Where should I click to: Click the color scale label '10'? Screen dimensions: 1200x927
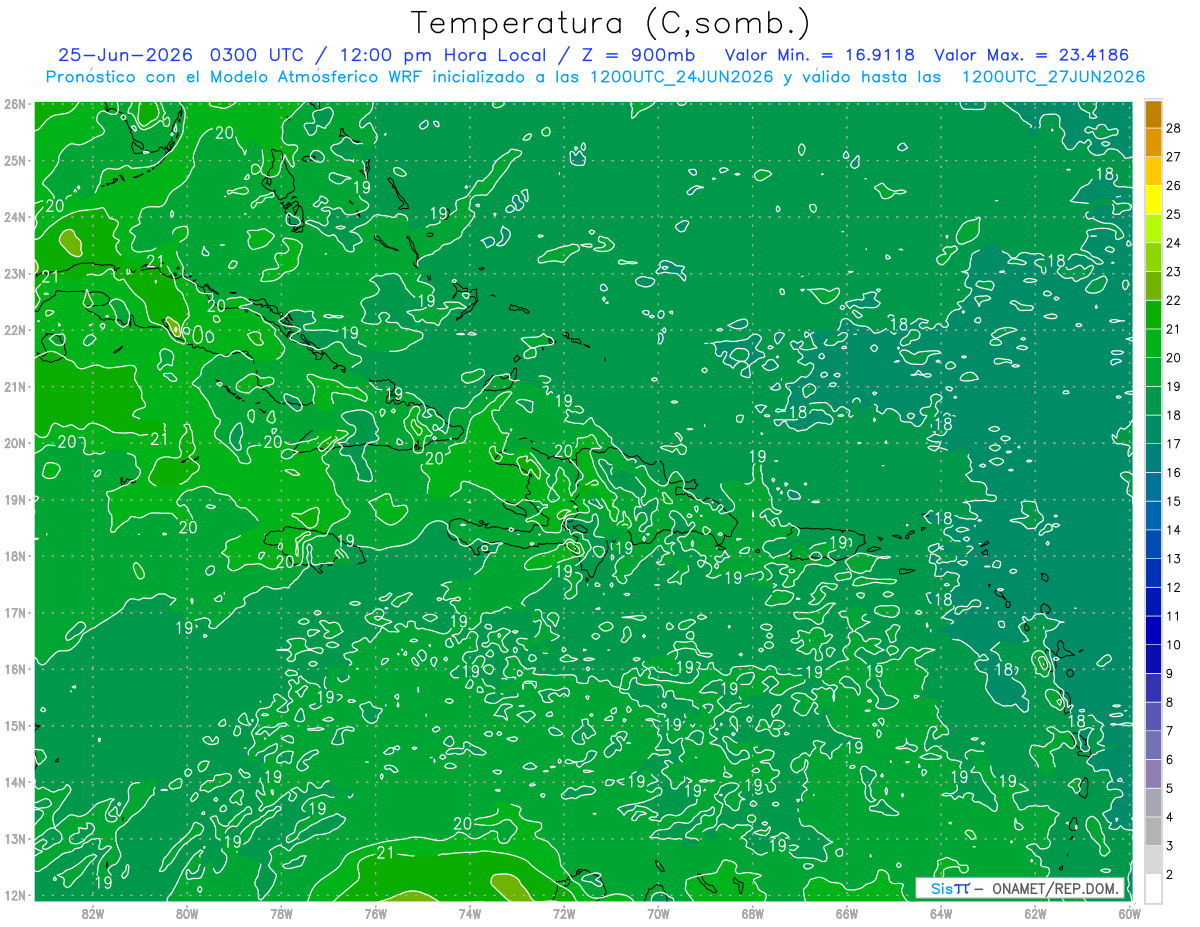coord(1173,645)
